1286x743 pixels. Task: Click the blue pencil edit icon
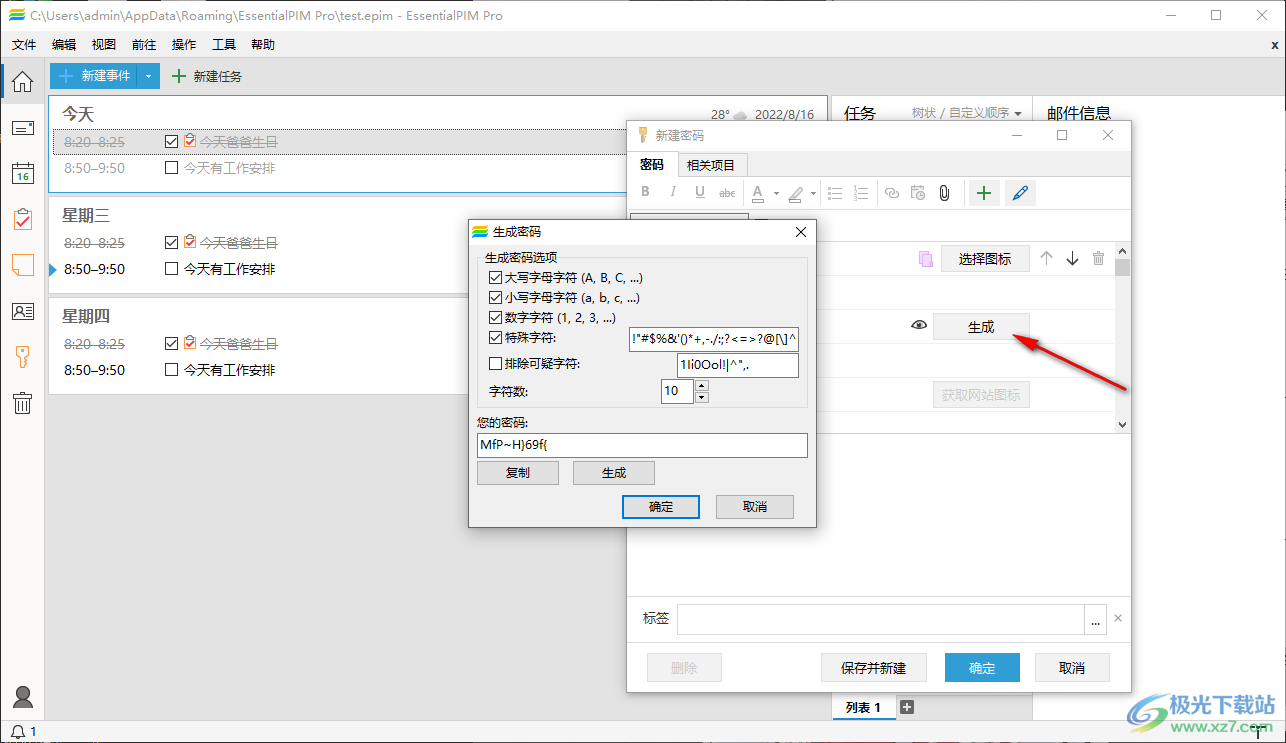pyautogui.click(x=1020, y=193)
